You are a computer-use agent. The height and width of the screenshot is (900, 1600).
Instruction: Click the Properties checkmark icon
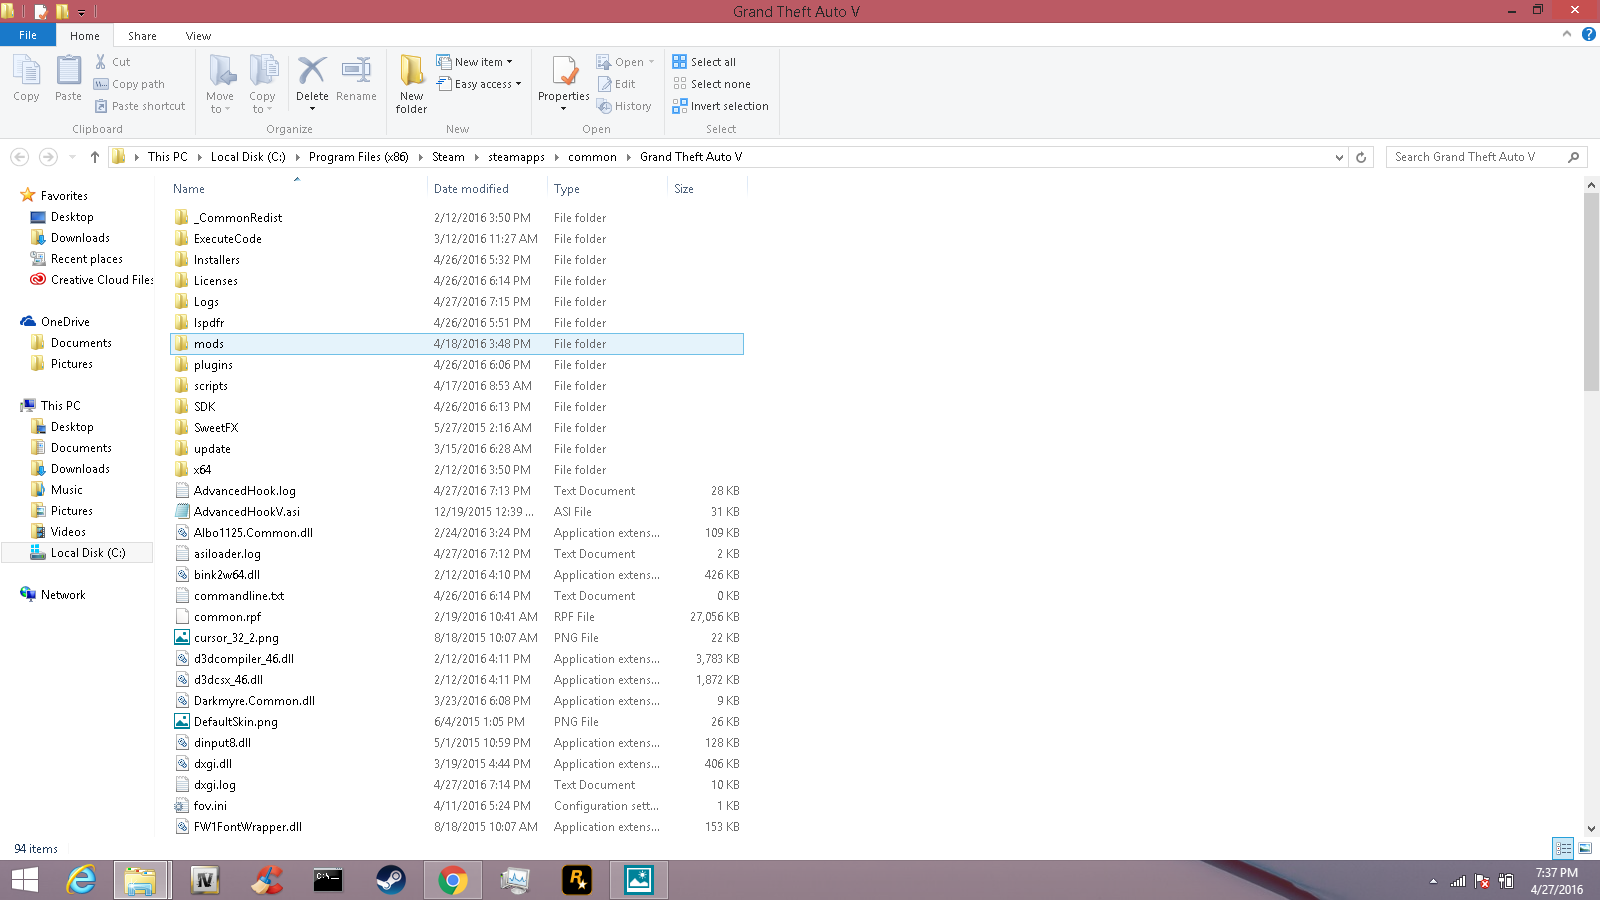point(564,71)
